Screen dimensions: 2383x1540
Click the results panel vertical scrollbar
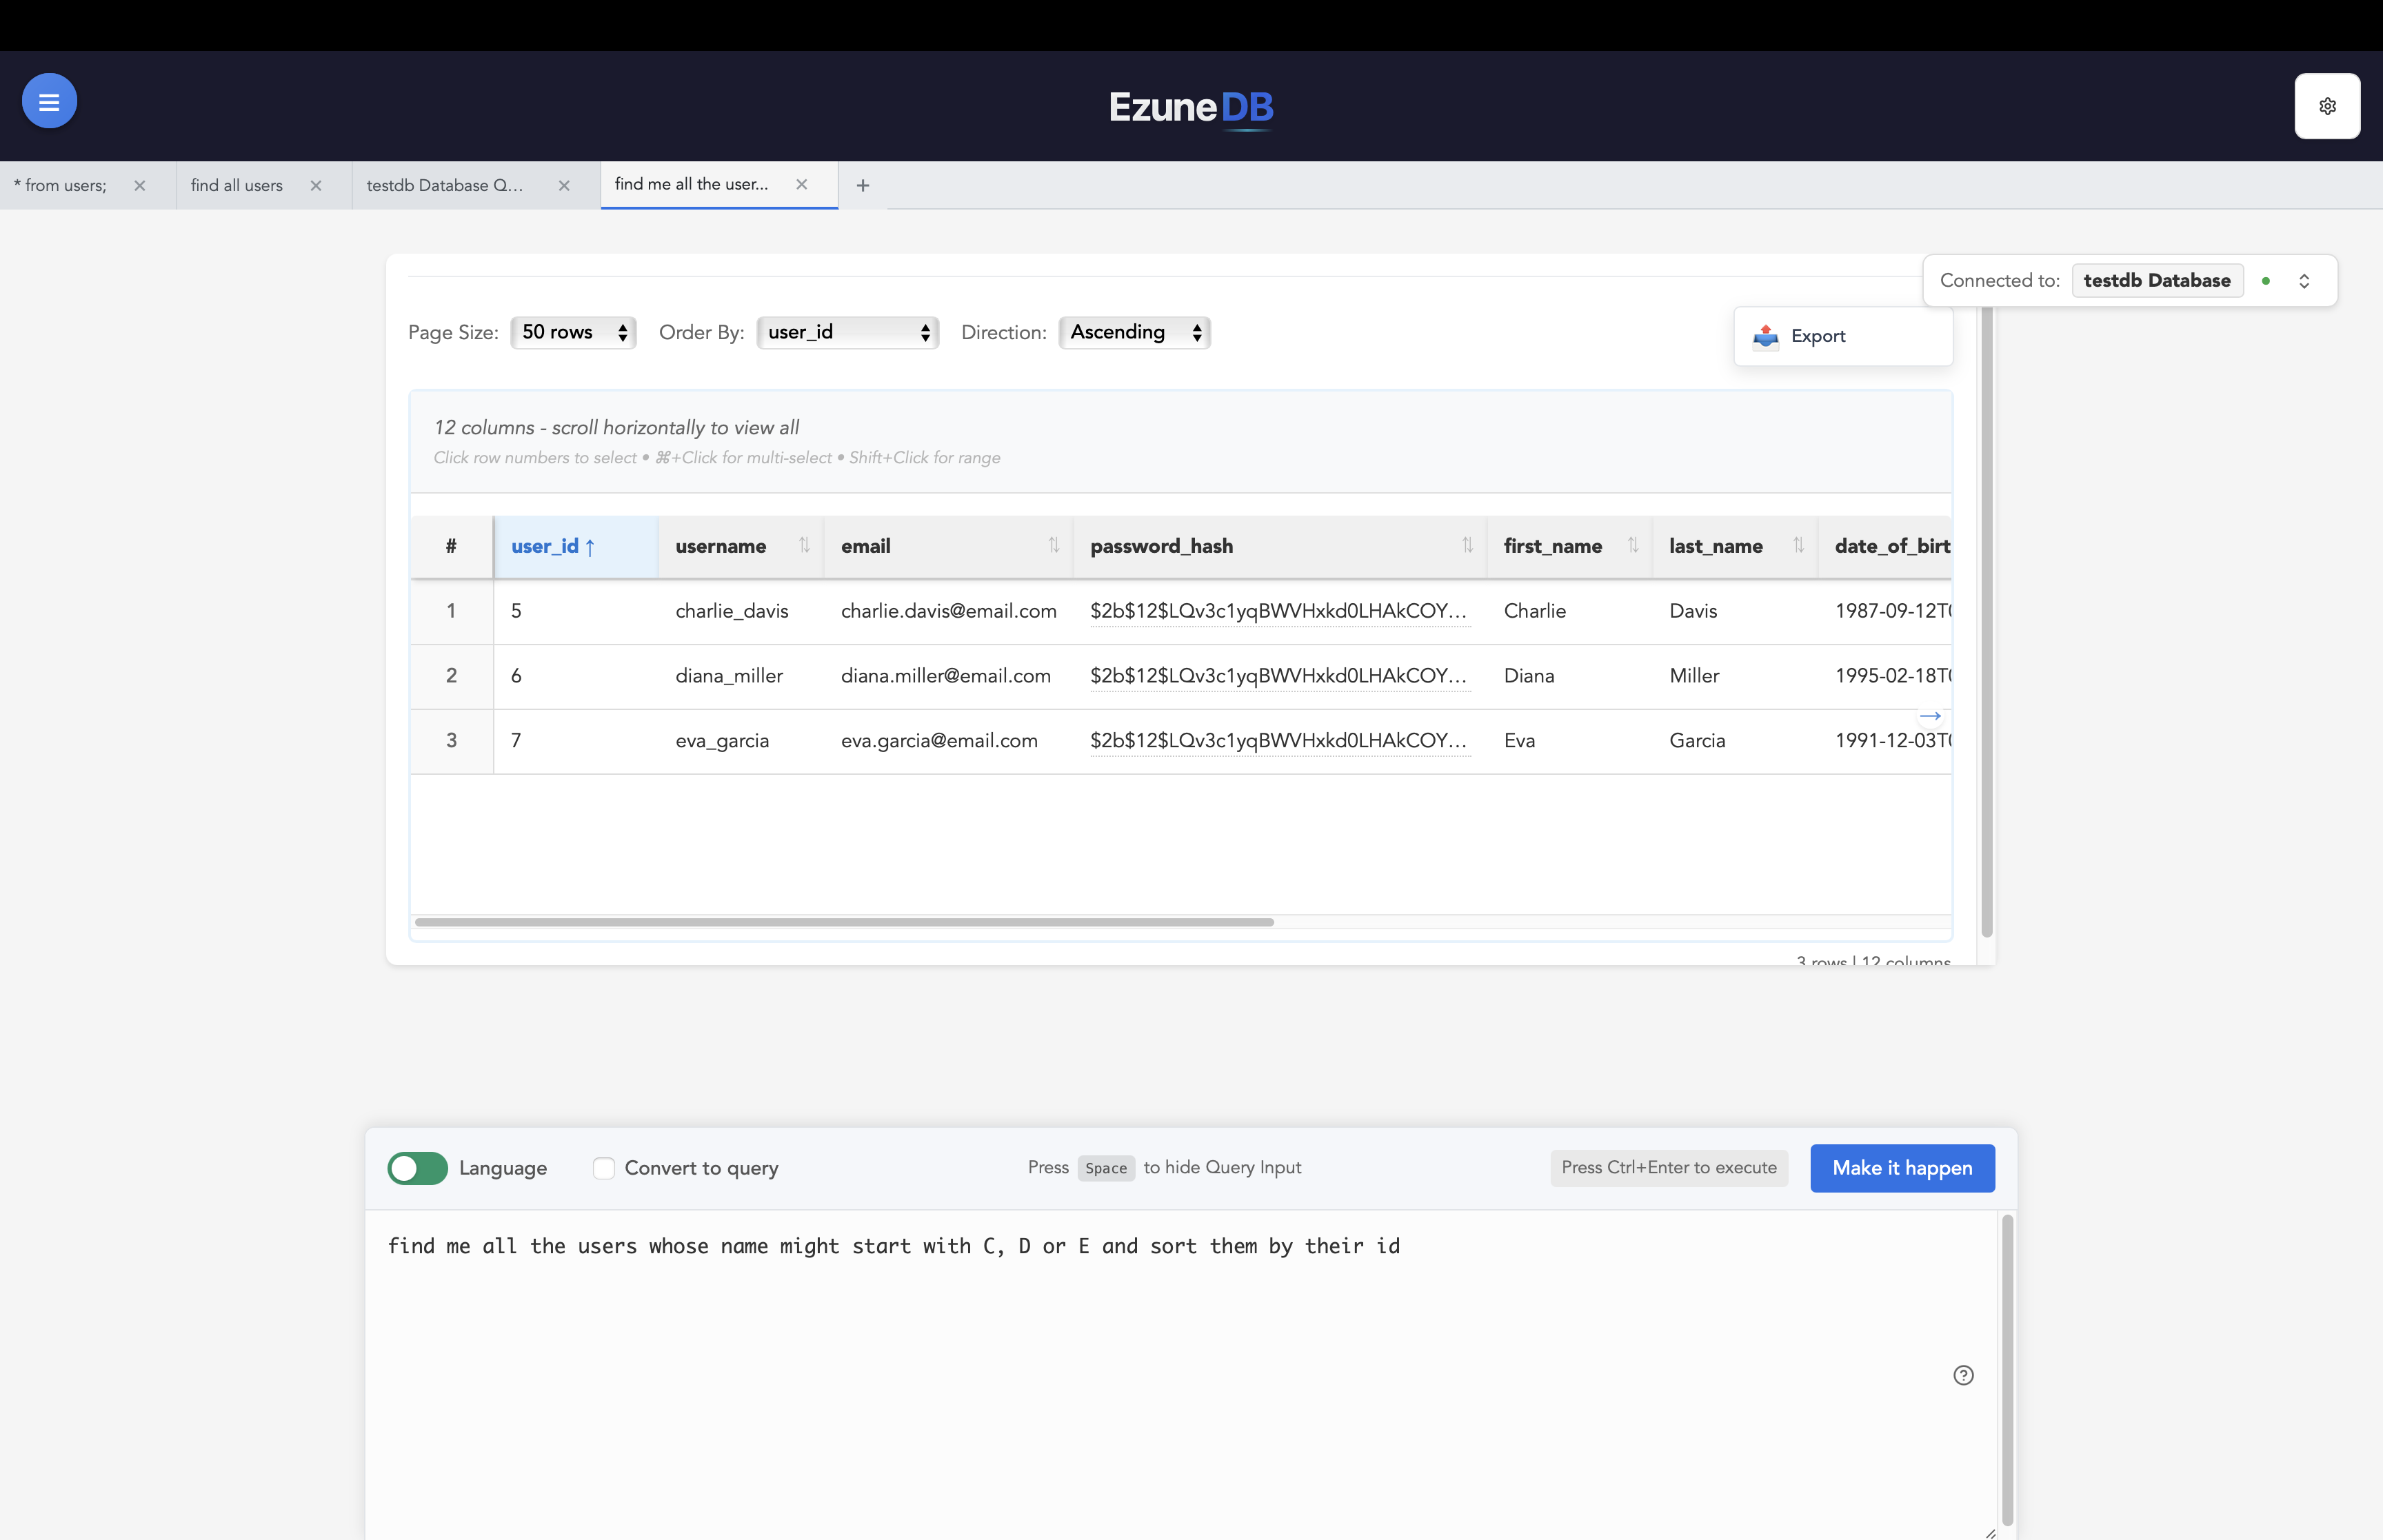pos(1987,620)
